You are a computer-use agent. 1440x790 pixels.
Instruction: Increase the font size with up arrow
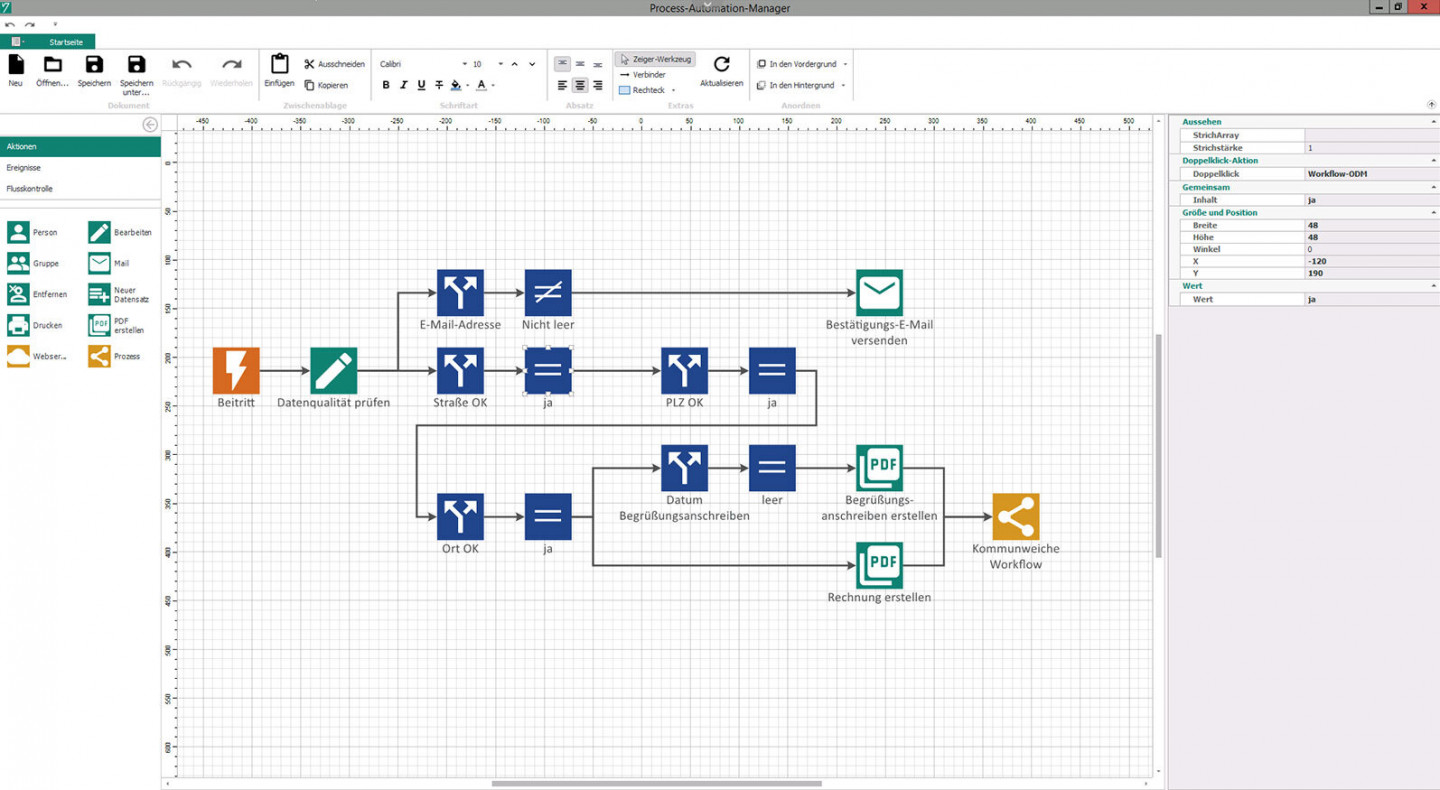pyautogui.click(x=515, y=64)
